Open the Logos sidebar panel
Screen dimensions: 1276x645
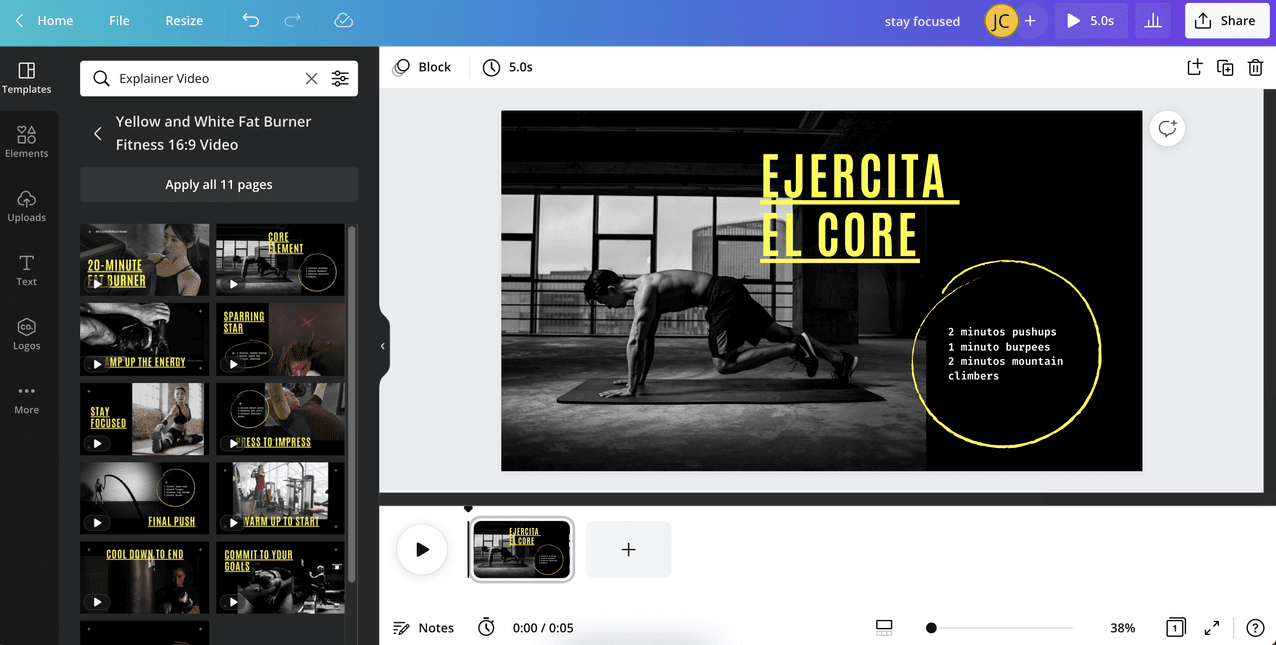27,334
